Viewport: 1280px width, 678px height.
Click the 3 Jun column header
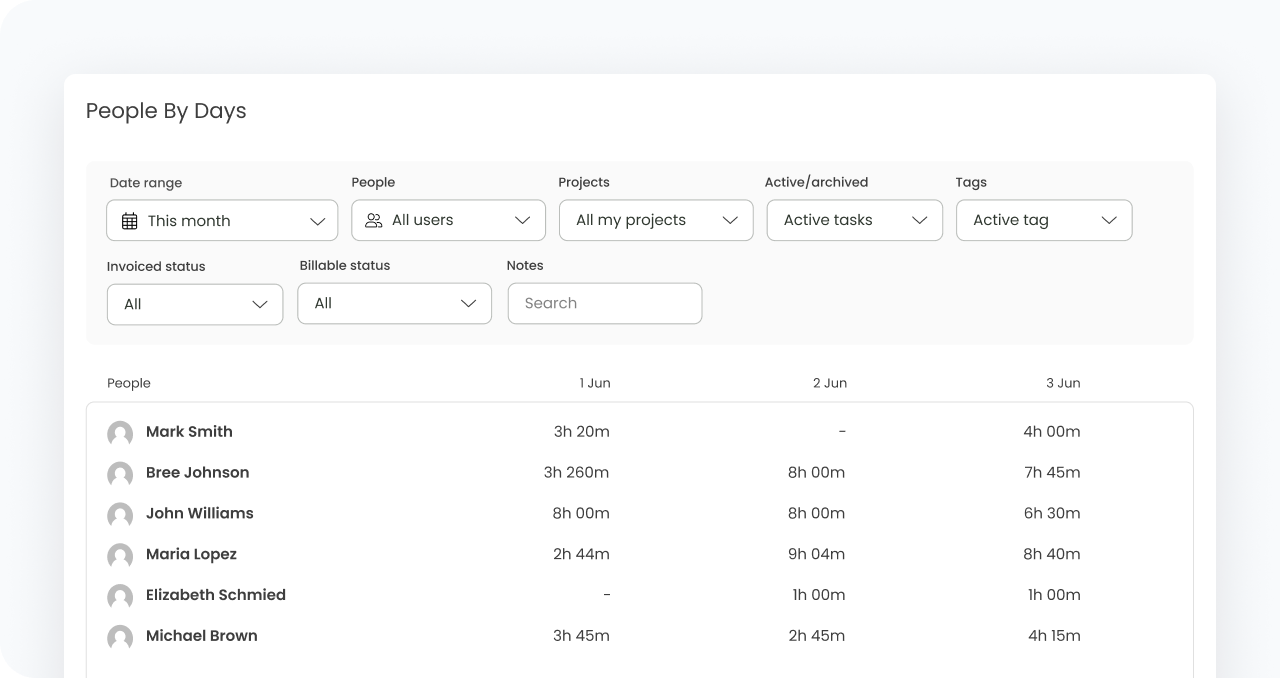(1063, 383)
